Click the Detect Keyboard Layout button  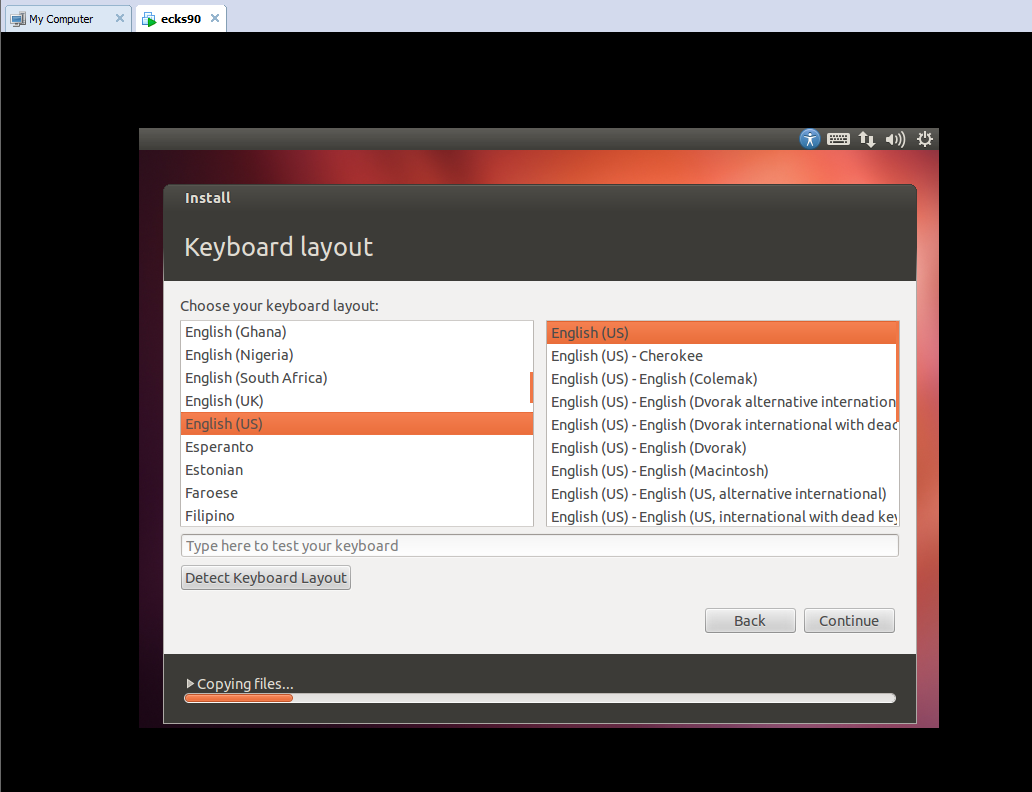coord(266,577)
